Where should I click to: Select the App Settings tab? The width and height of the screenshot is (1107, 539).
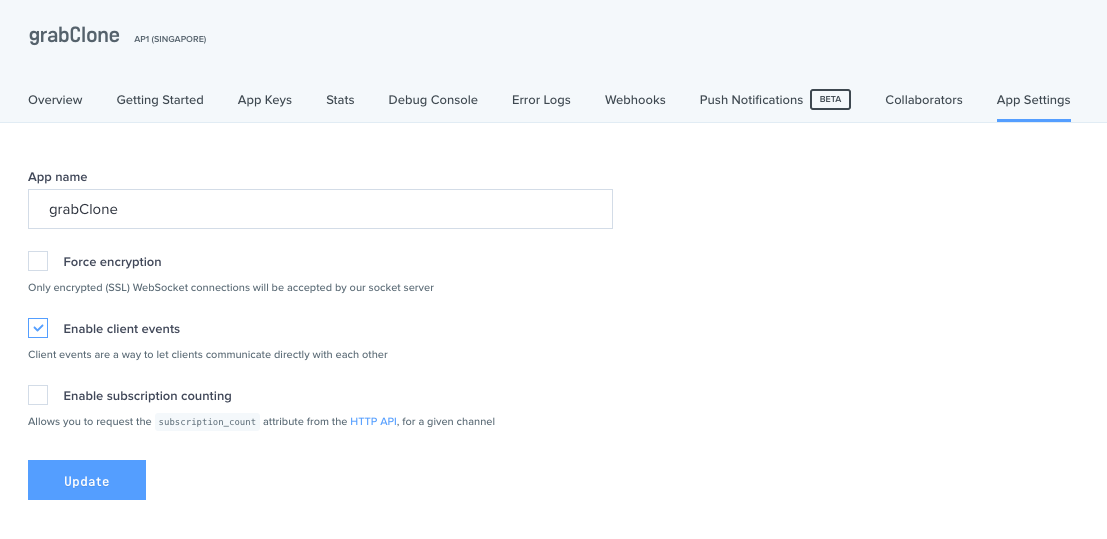point(1033,100)
